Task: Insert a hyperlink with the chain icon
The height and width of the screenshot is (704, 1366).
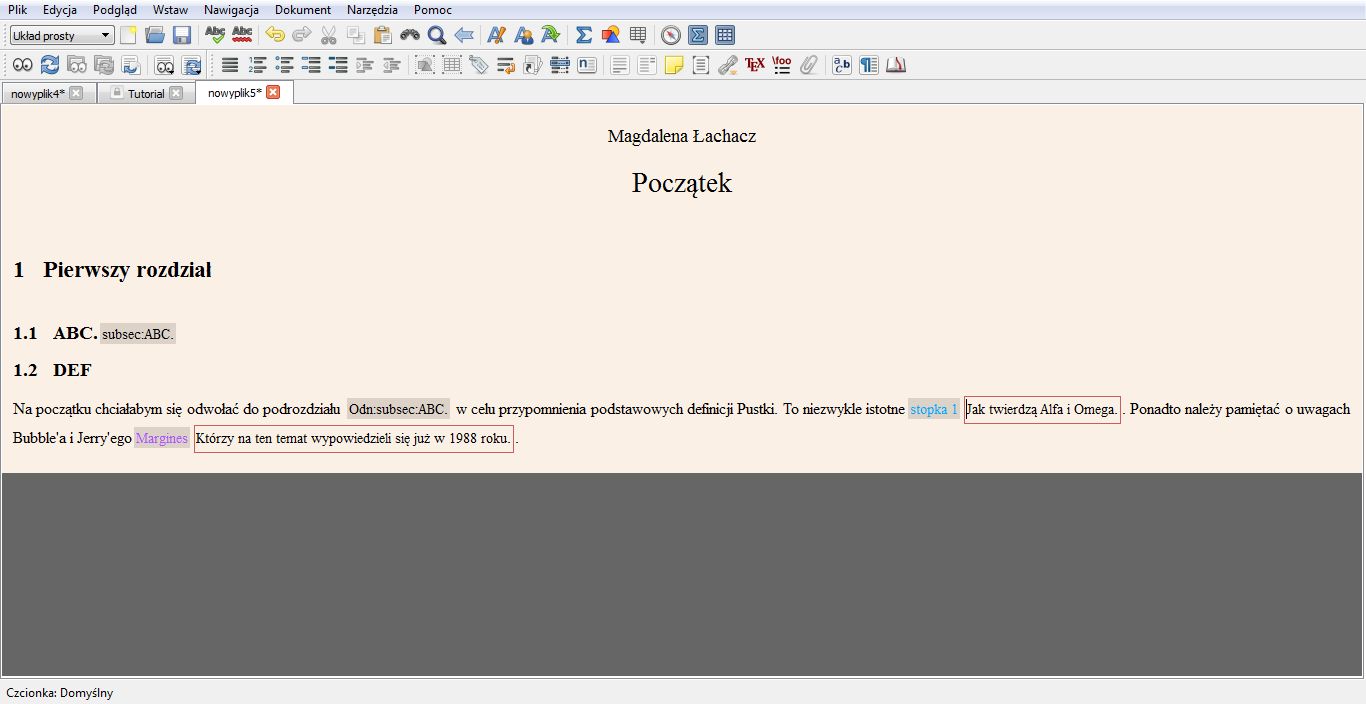Action: 728,65
